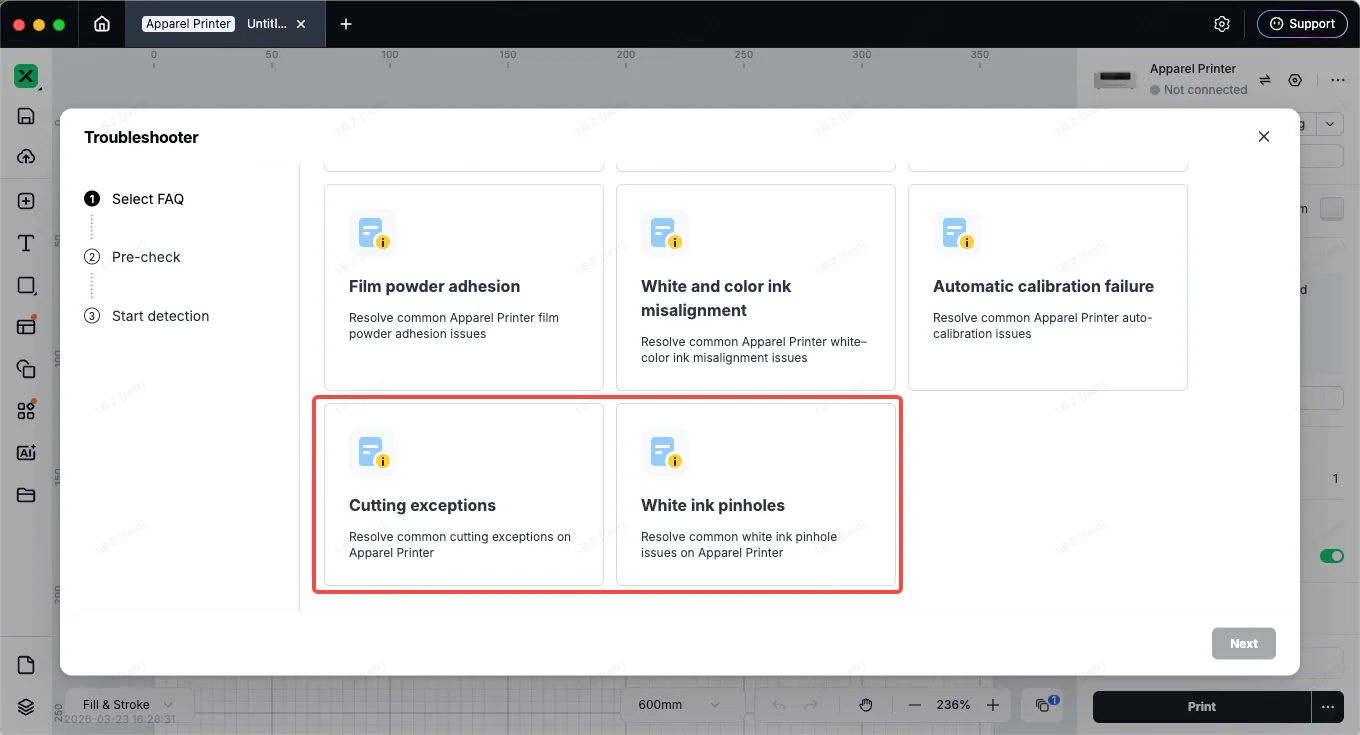
Task: Click the xTool logo icon
Action: pyautogui.click(x=26, y=76)
